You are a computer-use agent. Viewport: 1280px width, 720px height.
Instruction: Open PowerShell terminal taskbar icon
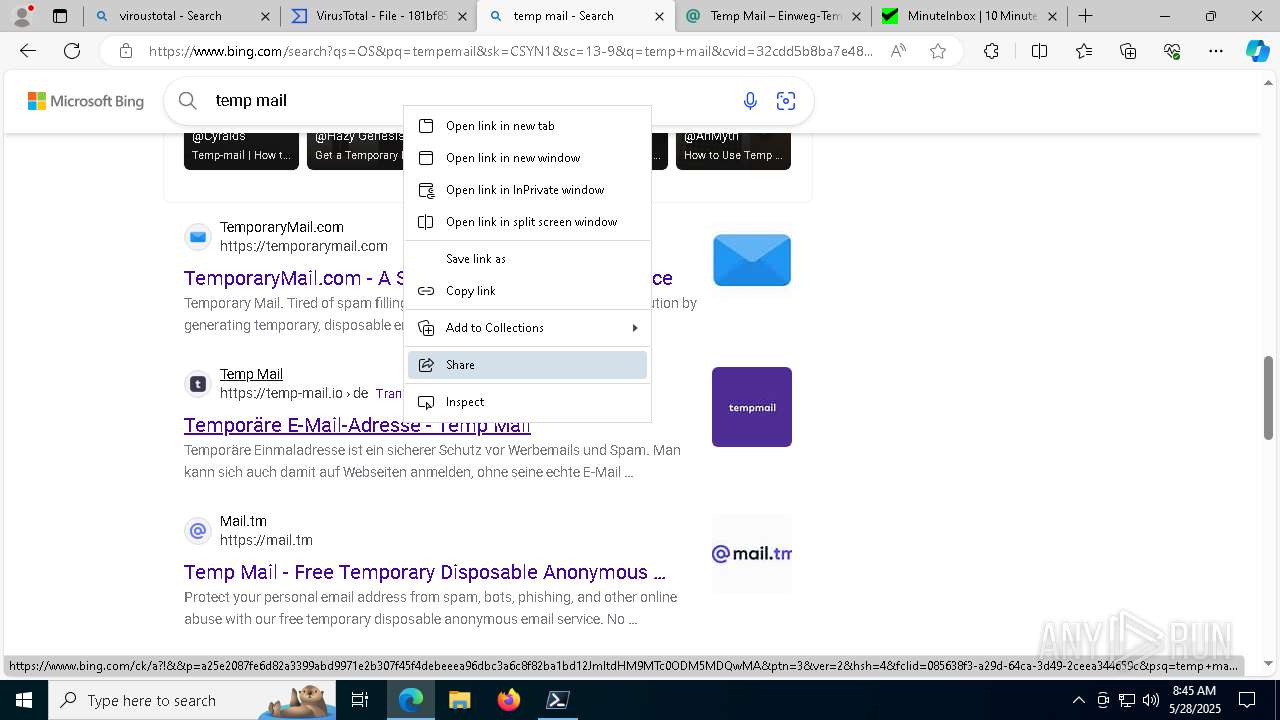(557, 700)
